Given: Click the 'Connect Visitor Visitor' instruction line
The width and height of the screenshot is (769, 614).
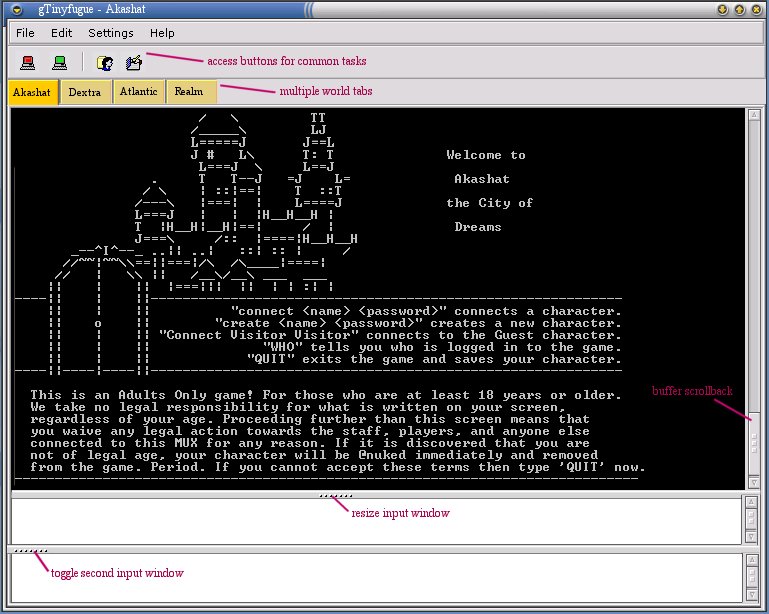Looking at the screenshot, I should tap(390, 335).
